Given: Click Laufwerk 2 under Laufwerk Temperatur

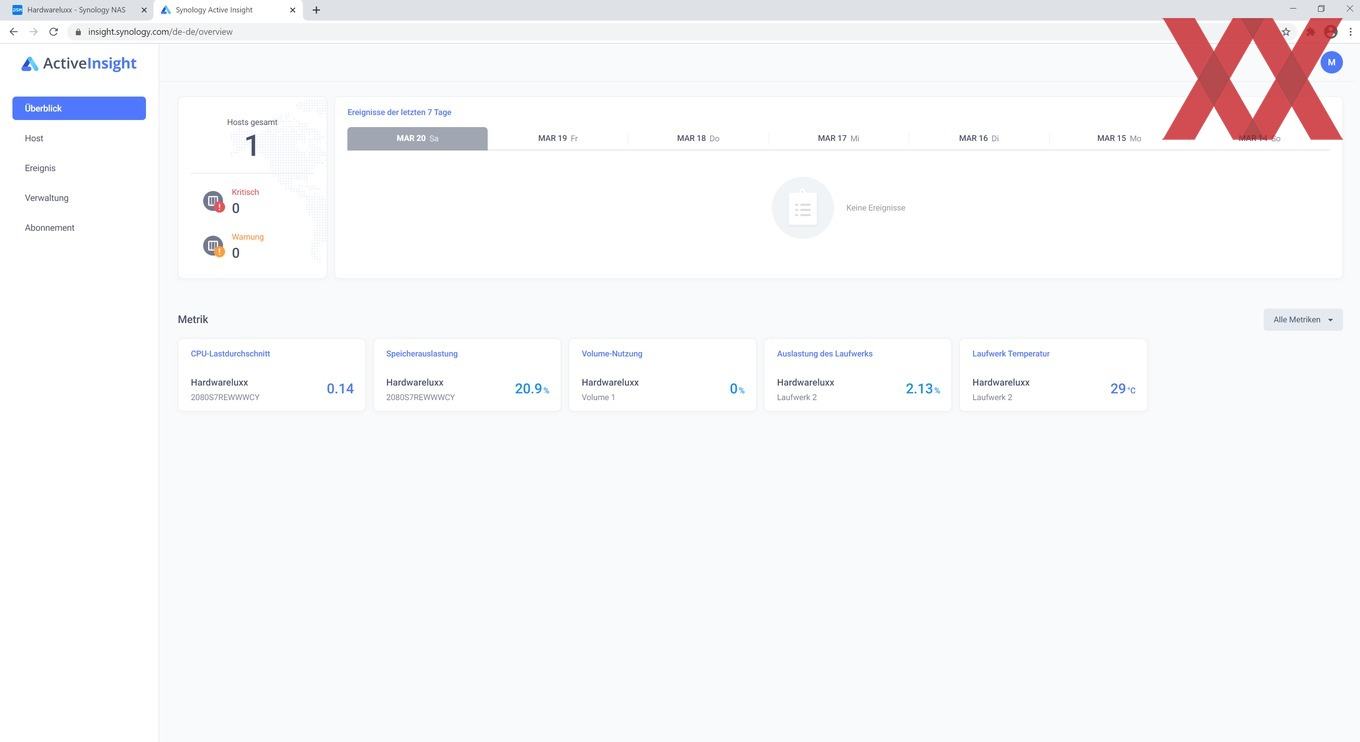Looking at the screenshot, I should [992, 397].
